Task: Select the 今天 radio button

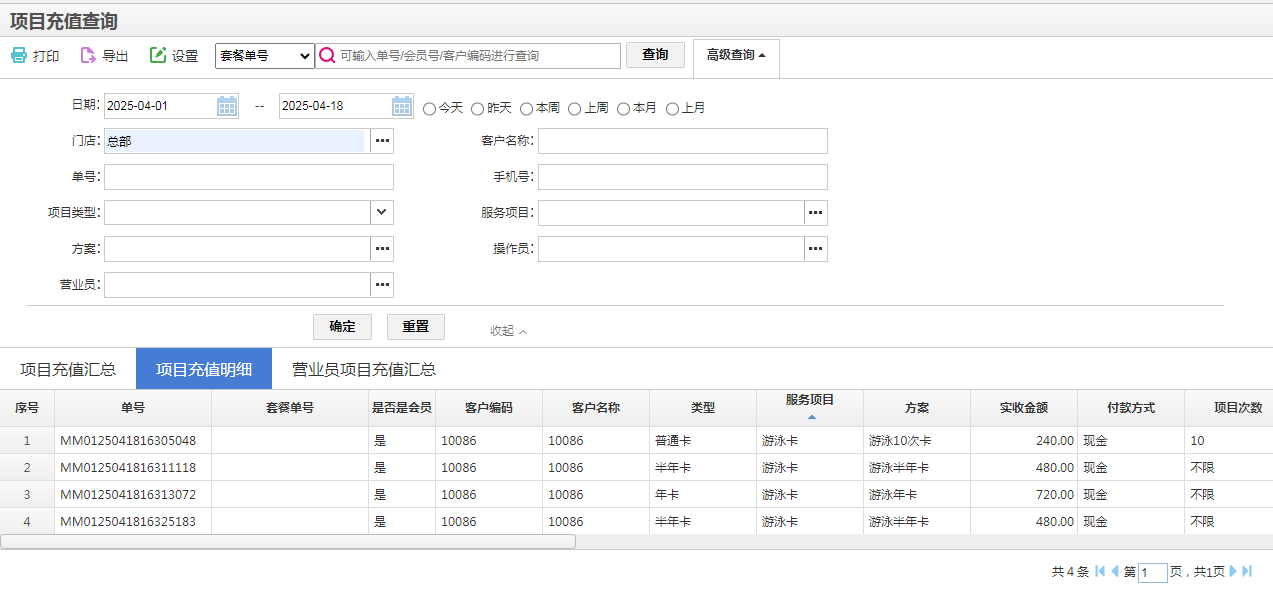Action: (x=430, y=108)
